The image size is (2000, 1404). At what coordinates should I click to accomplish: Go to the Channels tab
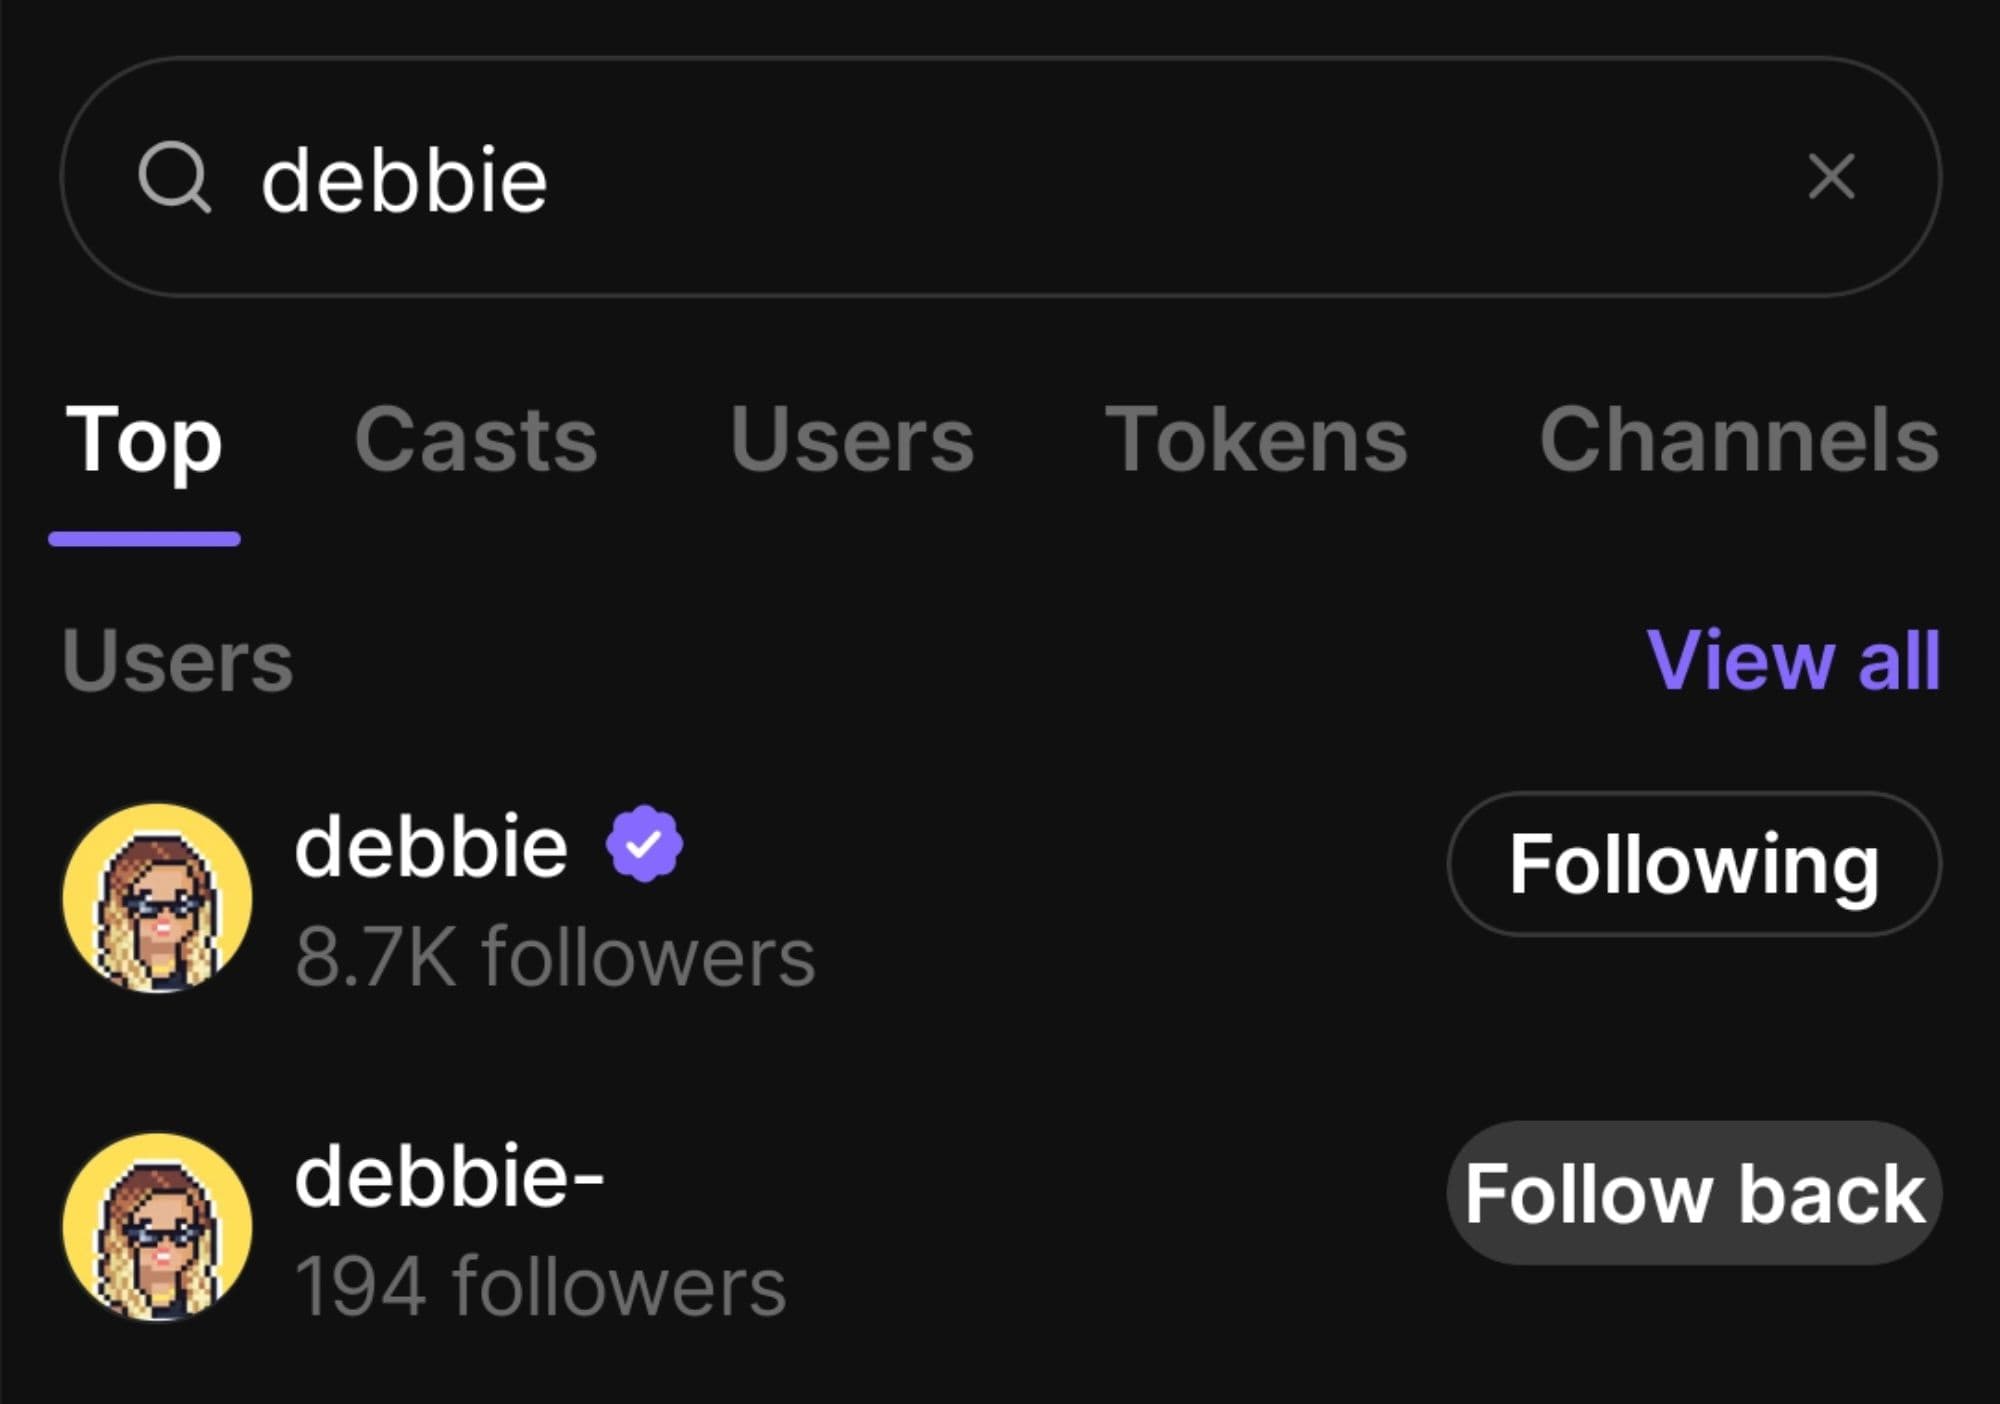1739,440
